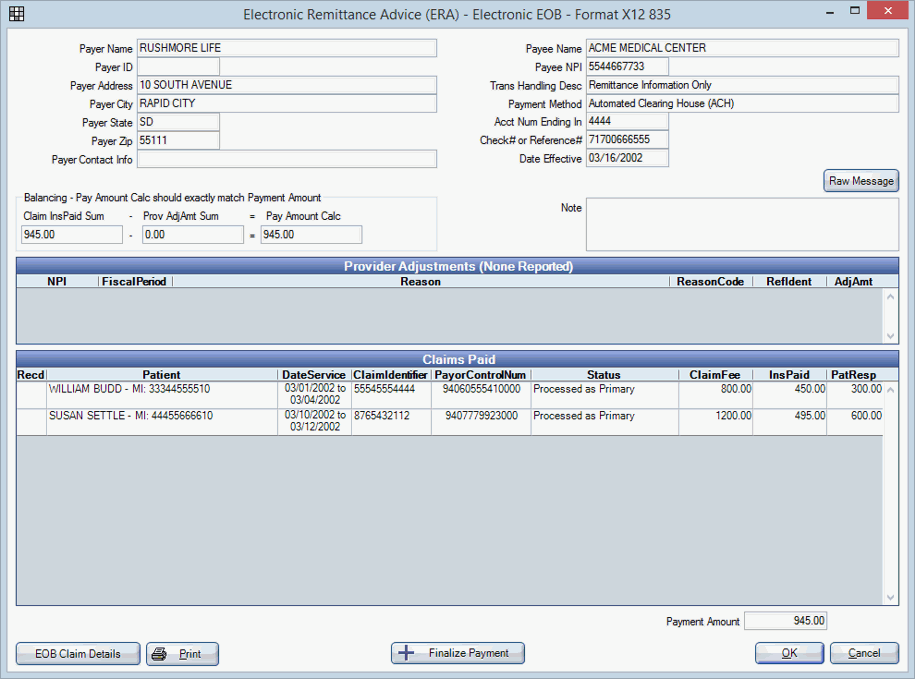Click into the Note text box
The height and width of the screenshot is (679, 915).
click(741, 223)
